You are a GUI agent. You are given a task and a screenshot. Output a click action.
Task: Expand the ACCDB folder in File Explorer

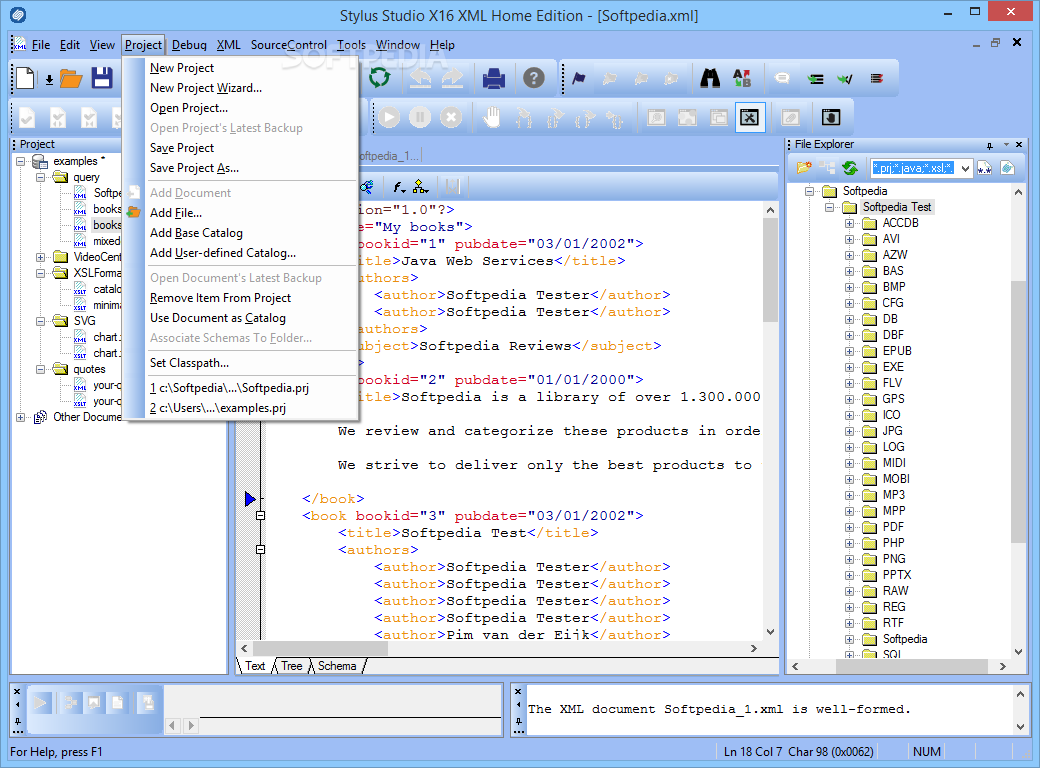tap(849, 224)
